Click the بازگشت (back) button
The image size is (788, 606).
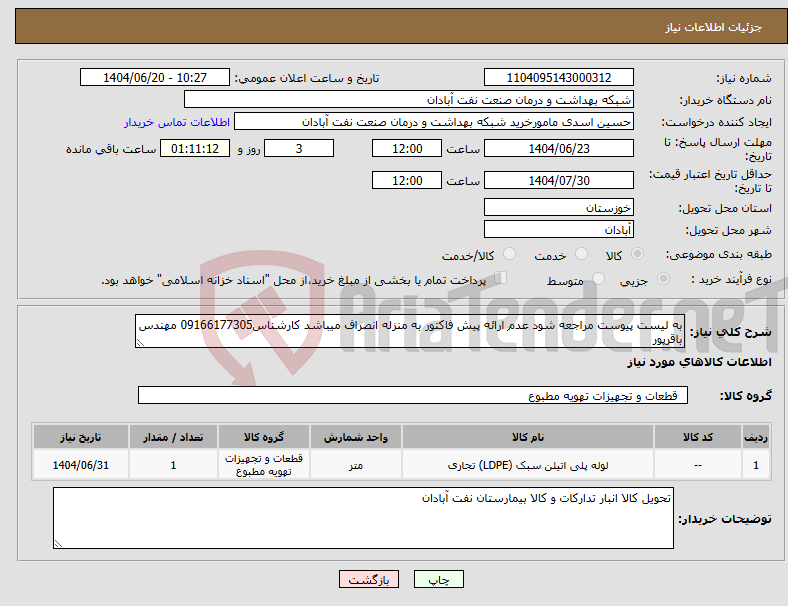[x=369, y=579]
